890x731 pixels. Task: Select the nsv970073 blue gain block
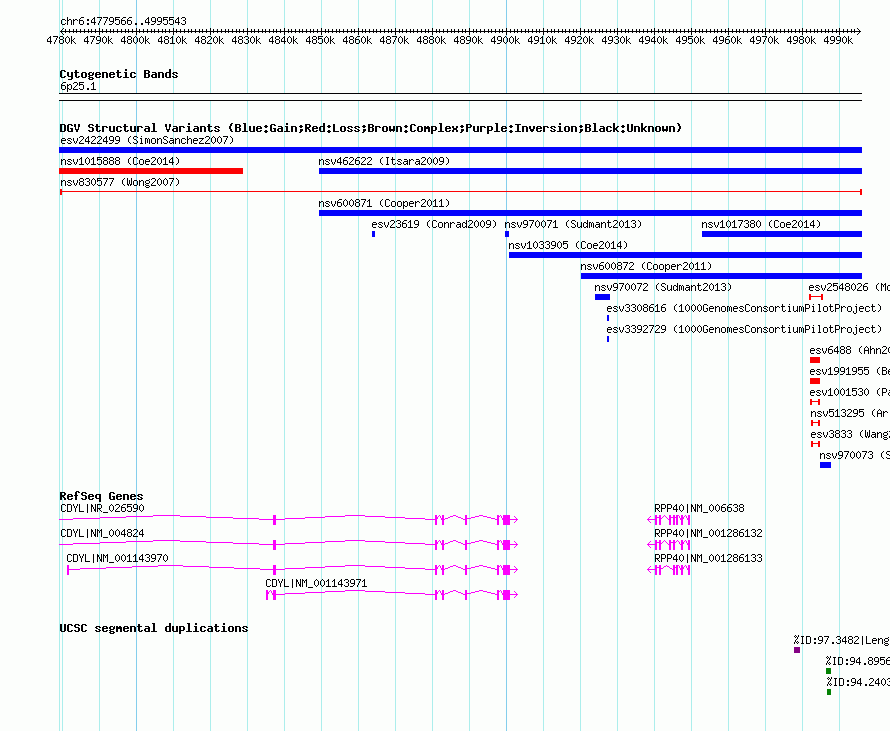coord(825,465)
